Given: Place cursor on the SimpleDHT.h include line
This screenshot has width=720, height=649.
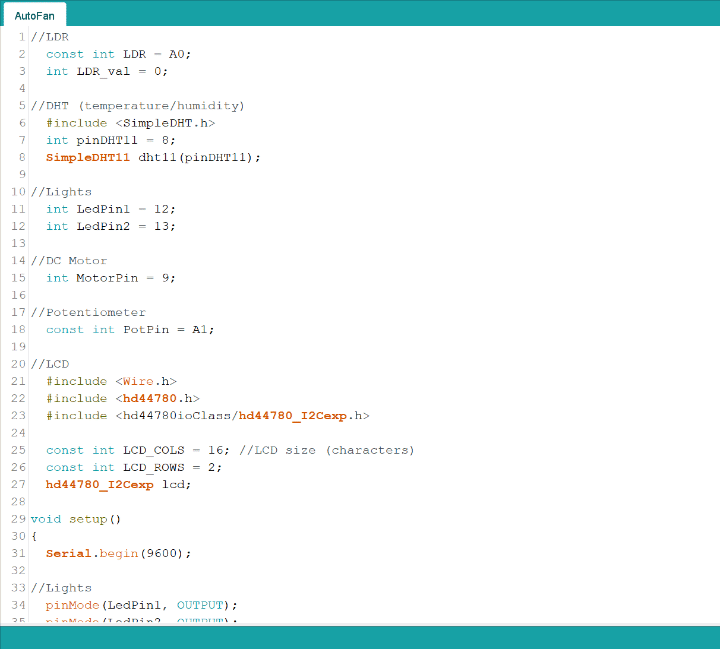Looking at the screenshot, I should [130, 123].
